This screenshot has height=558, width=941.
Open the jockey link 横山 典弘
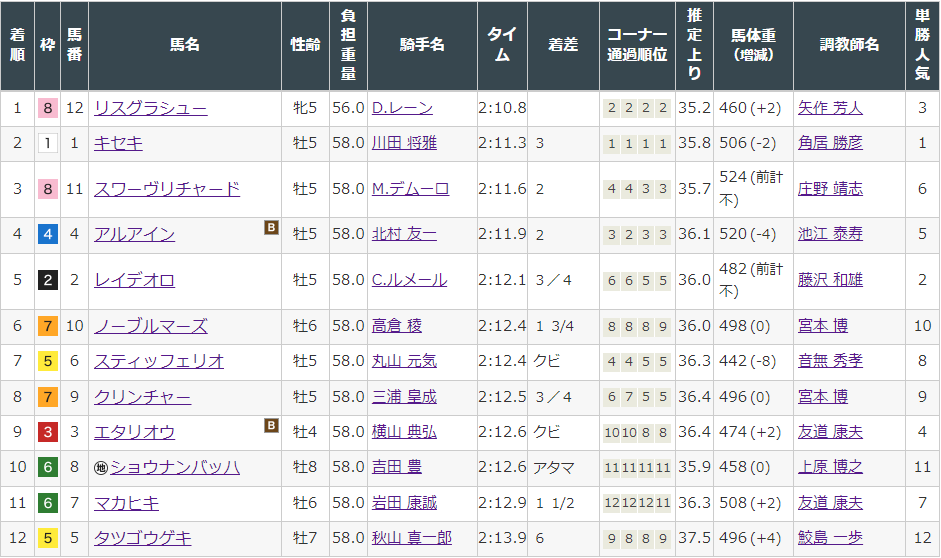click(x=404, y=432)
